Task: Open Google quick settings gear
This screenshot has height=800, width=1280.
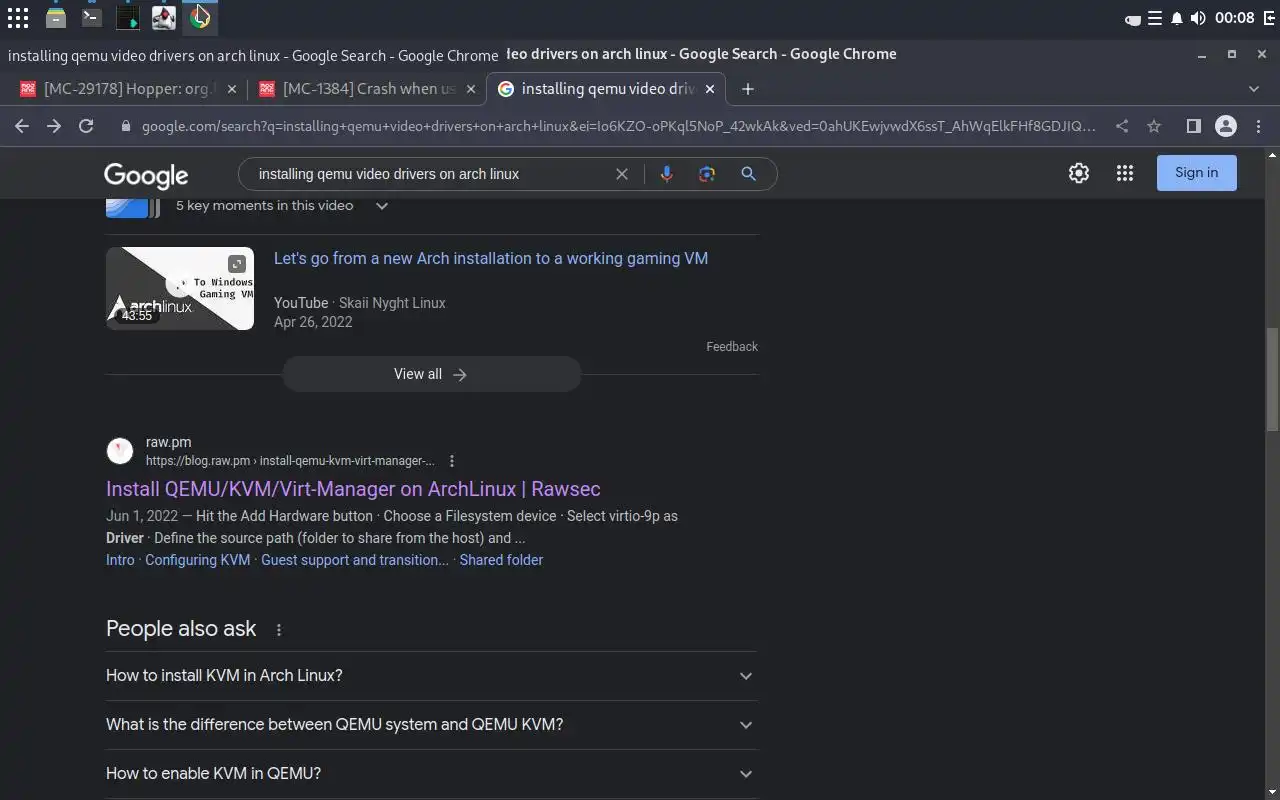Action: click(x=1079, y=173)
